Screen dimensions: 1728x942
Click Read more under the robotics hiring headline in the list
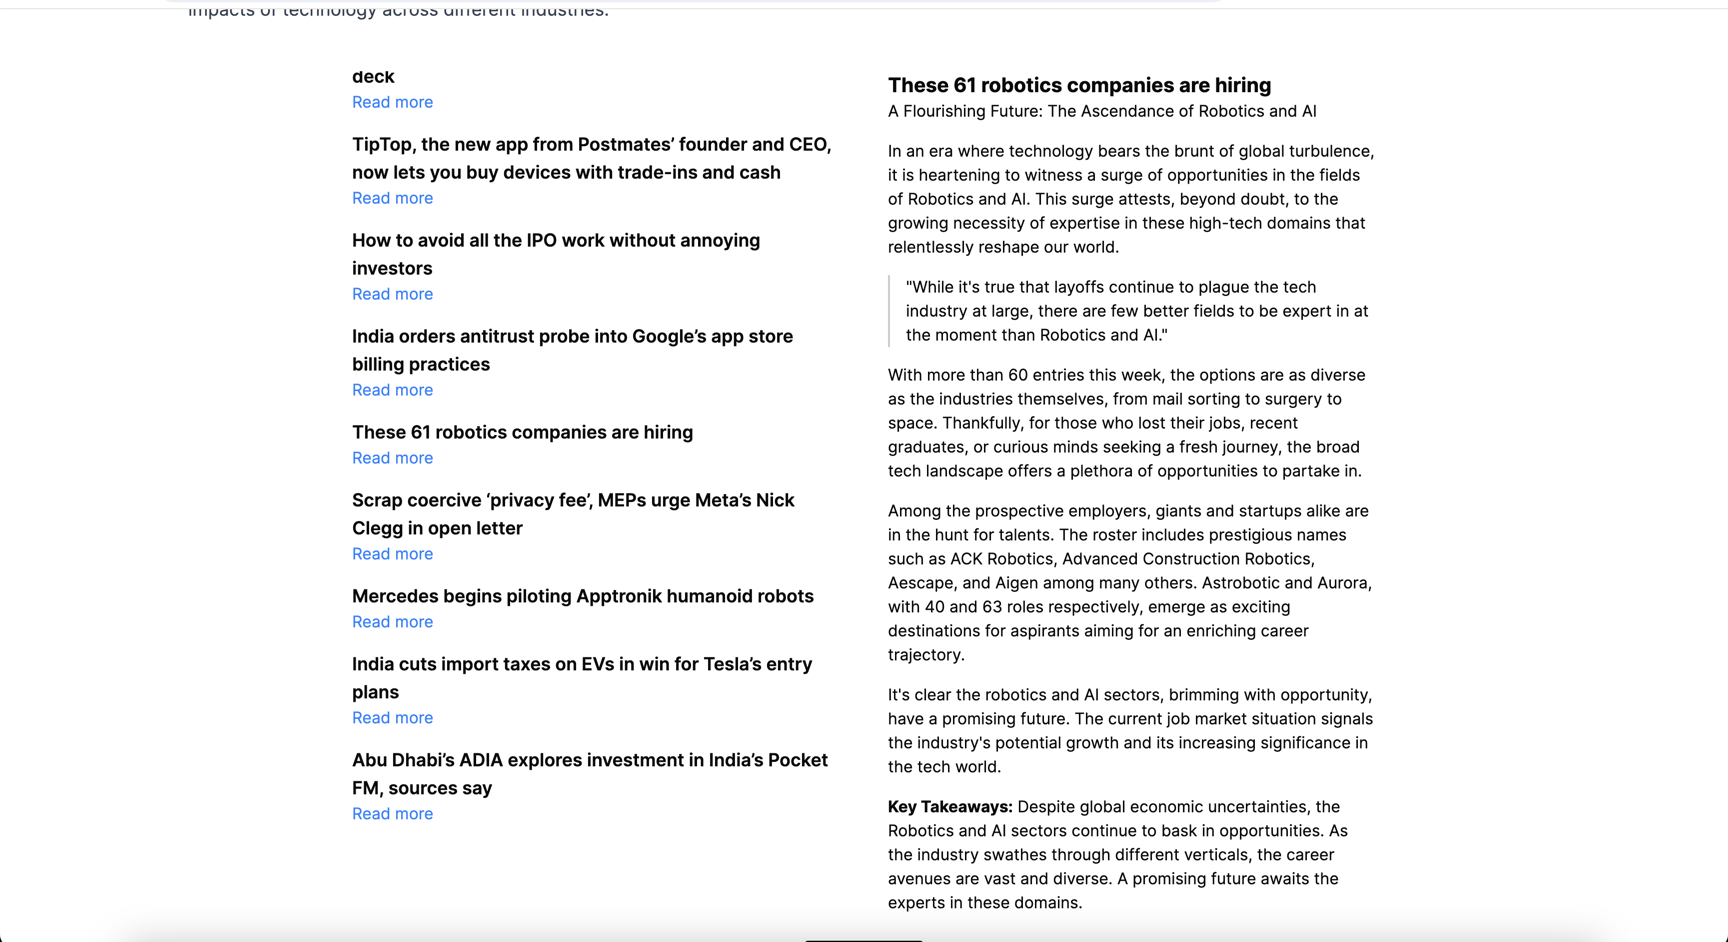coord(392,458)
